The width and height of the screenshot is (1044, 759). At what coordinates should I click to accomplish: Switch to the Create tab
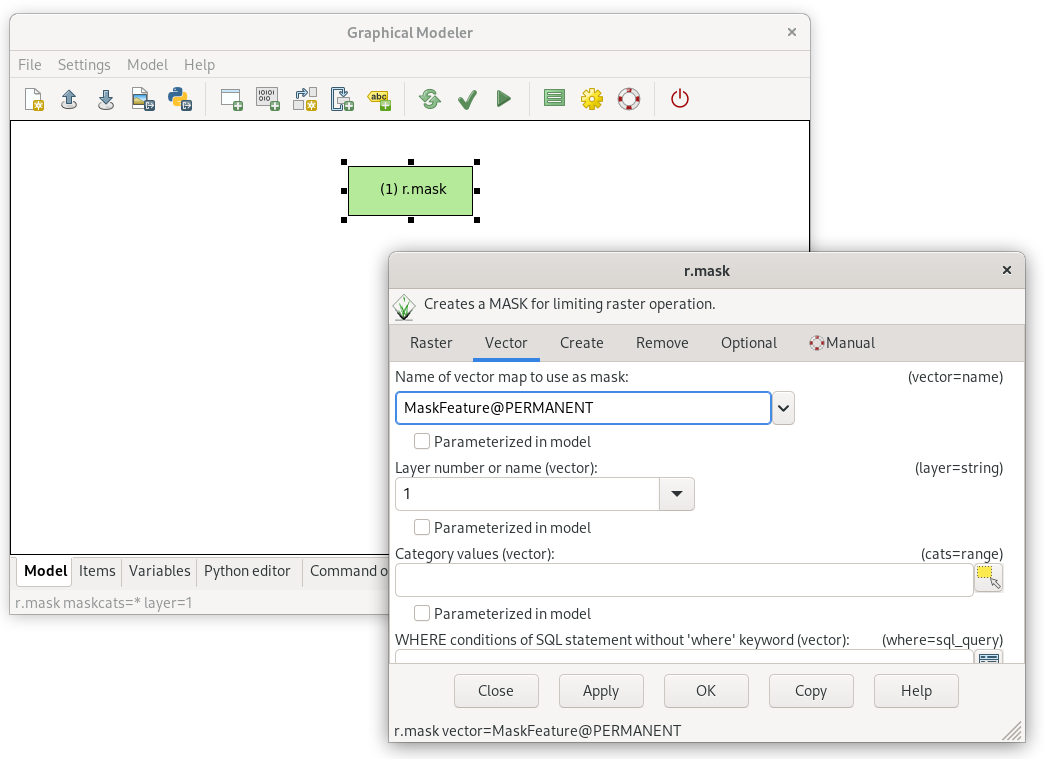[581, 343]
